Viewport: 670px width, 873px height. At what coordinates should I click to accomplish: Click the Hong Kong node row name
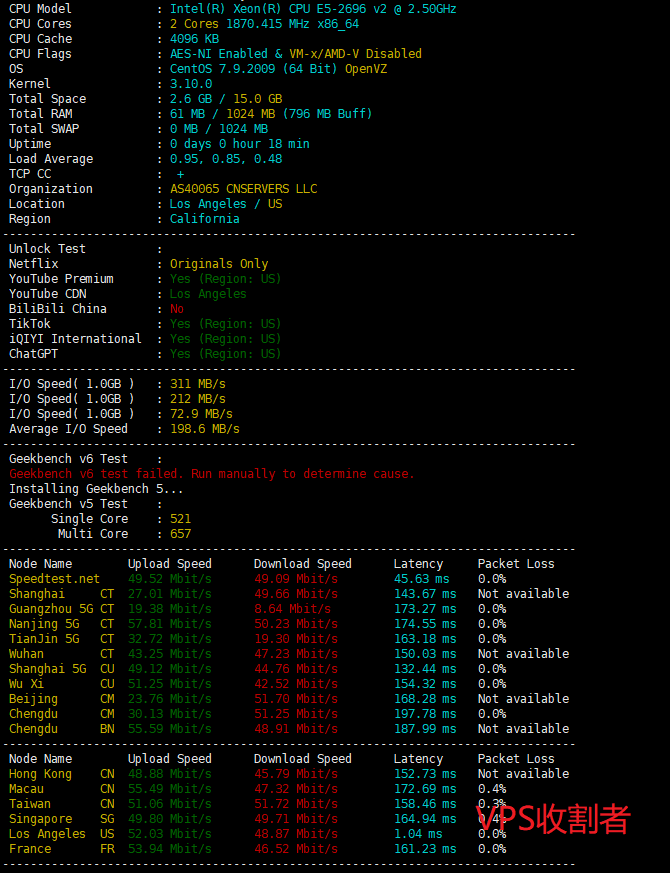(x=40, y=774)
